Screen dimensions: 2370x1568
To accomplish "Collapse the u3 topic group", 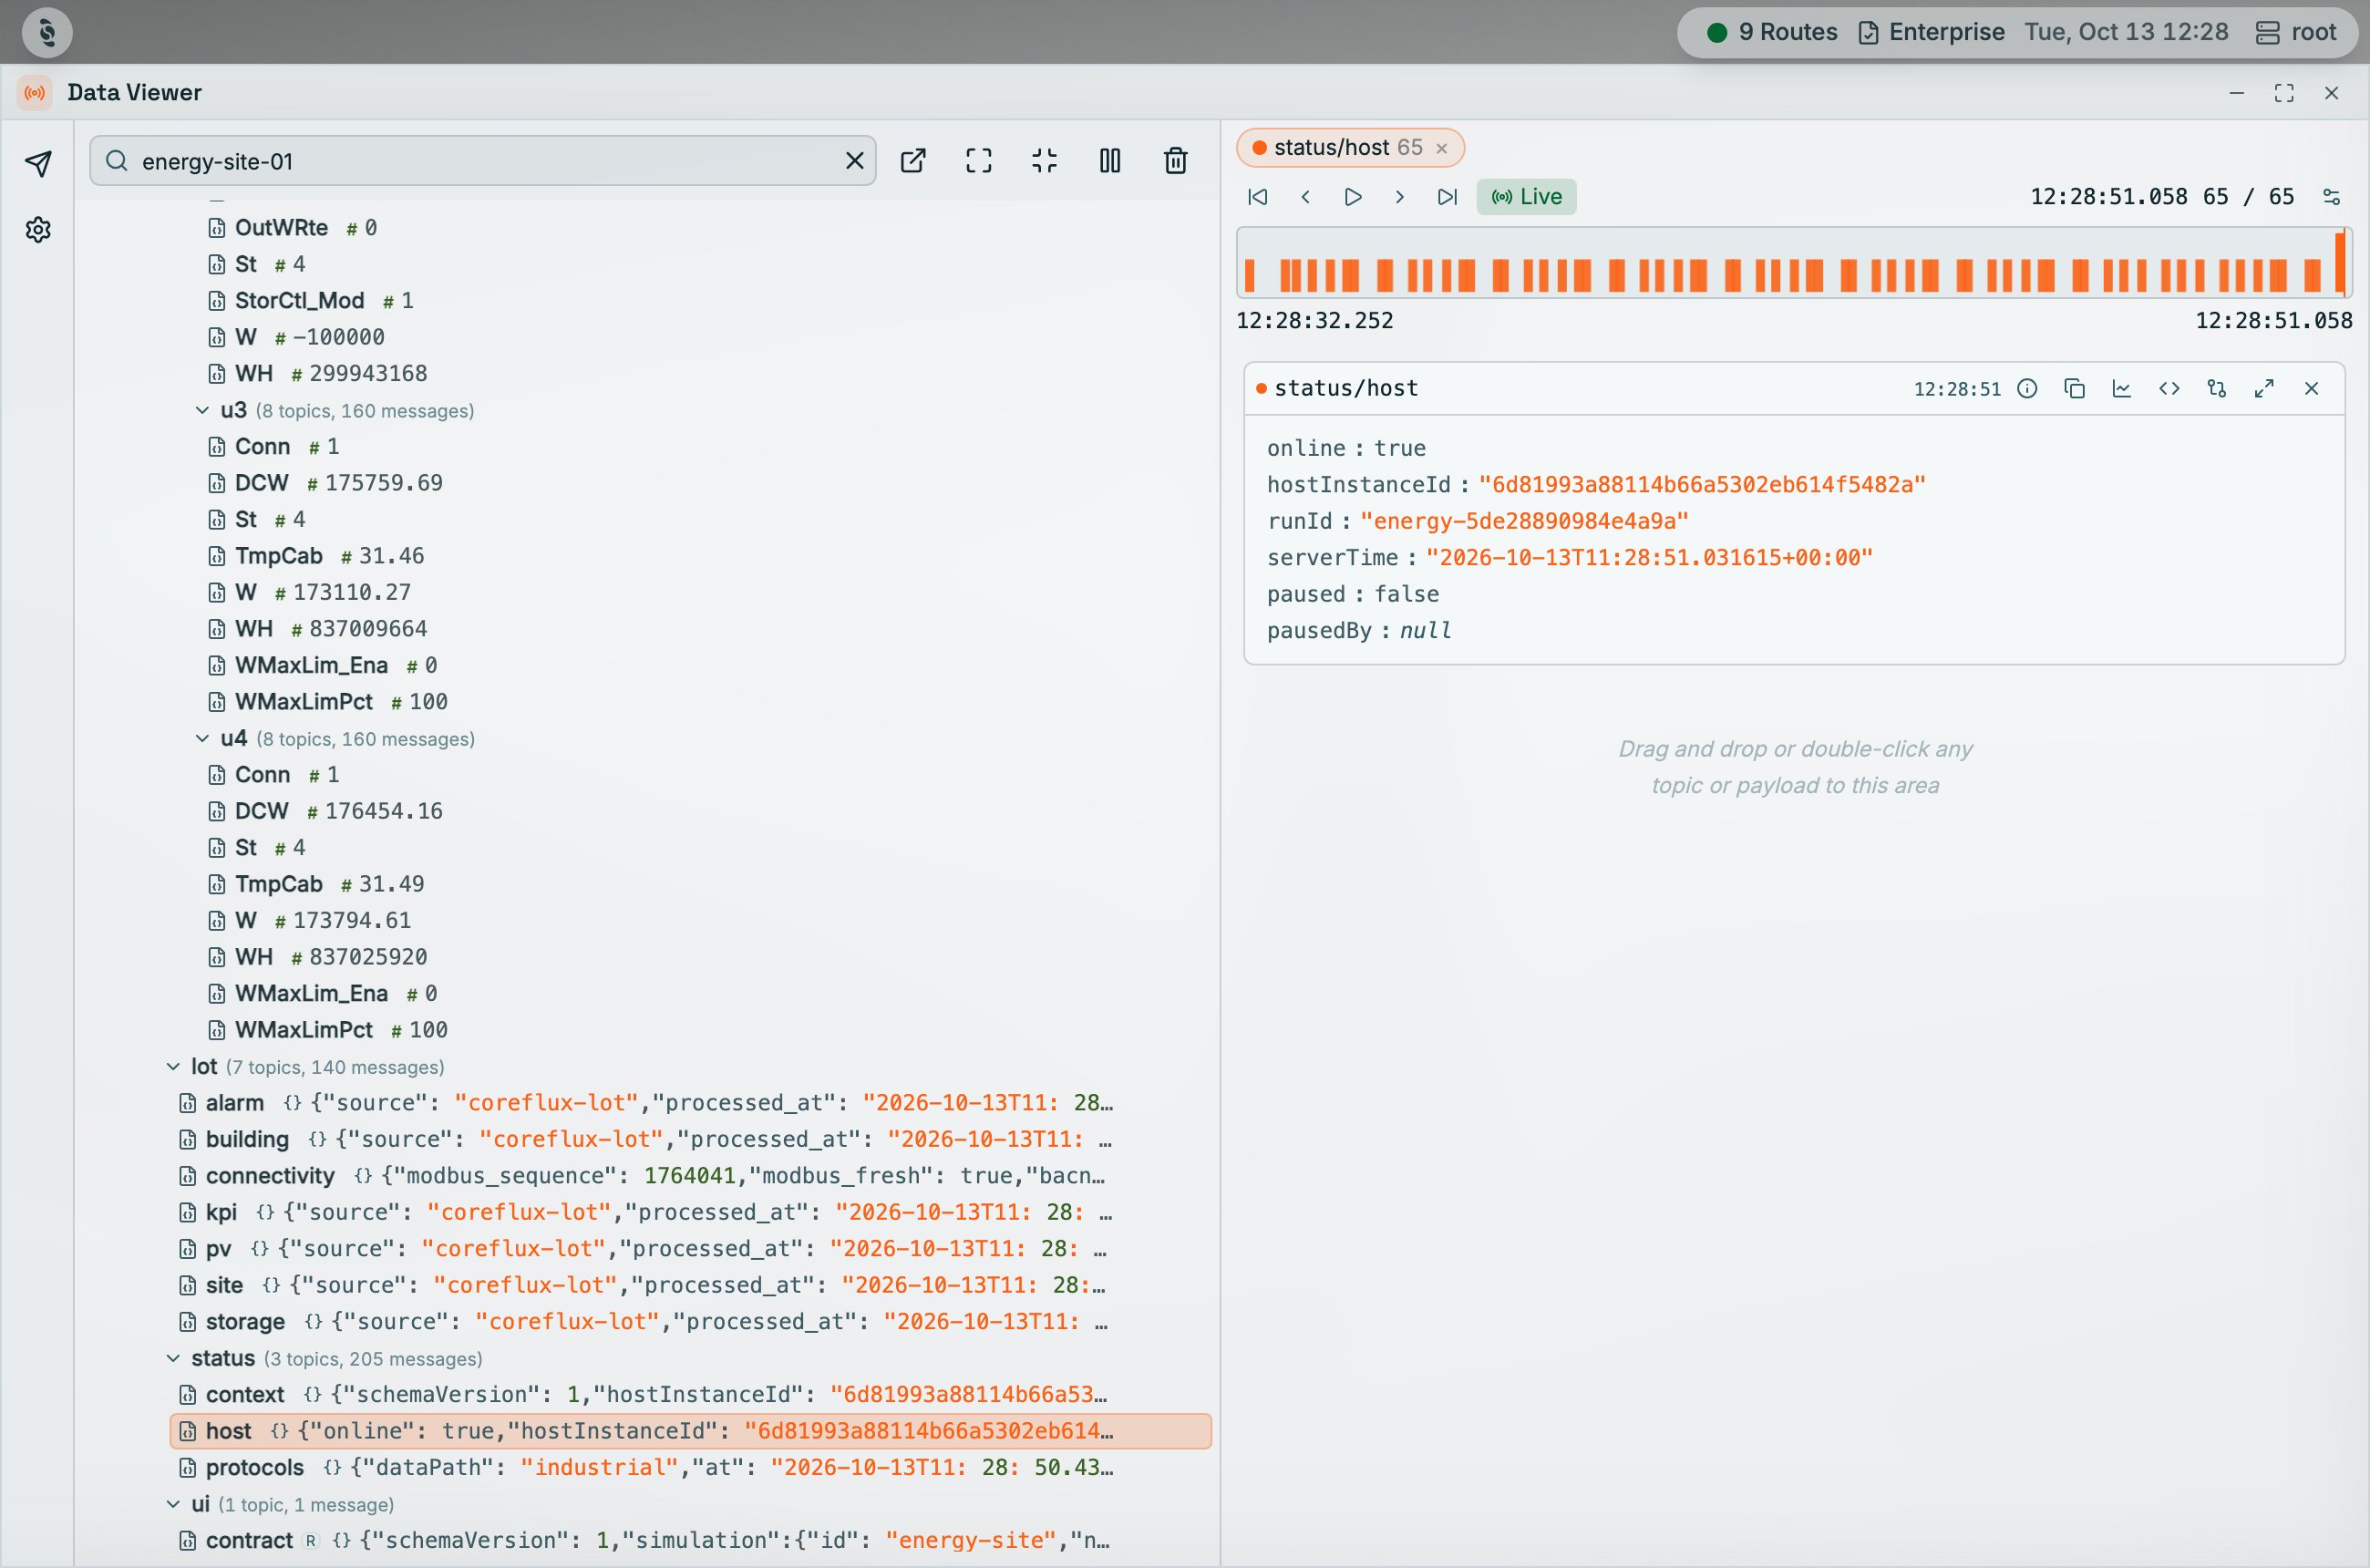I will 202,411.
